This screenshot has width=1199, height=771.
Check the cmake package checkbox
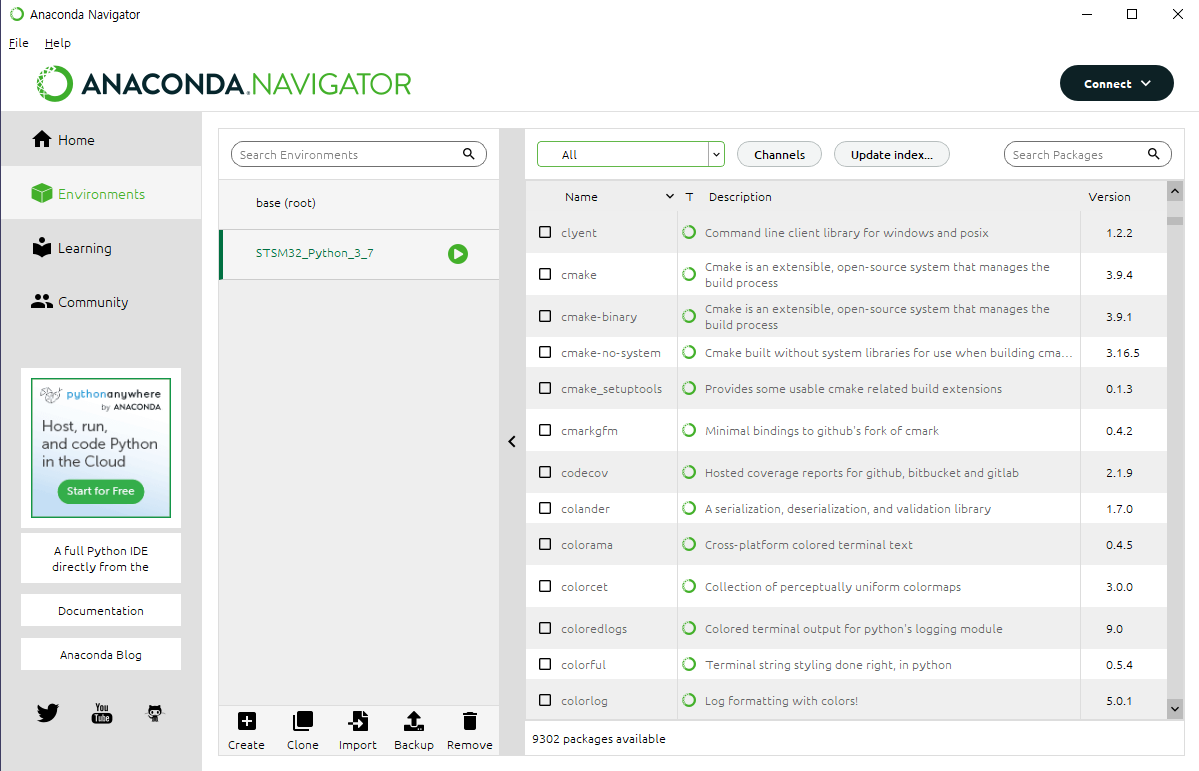coord(544,274)
